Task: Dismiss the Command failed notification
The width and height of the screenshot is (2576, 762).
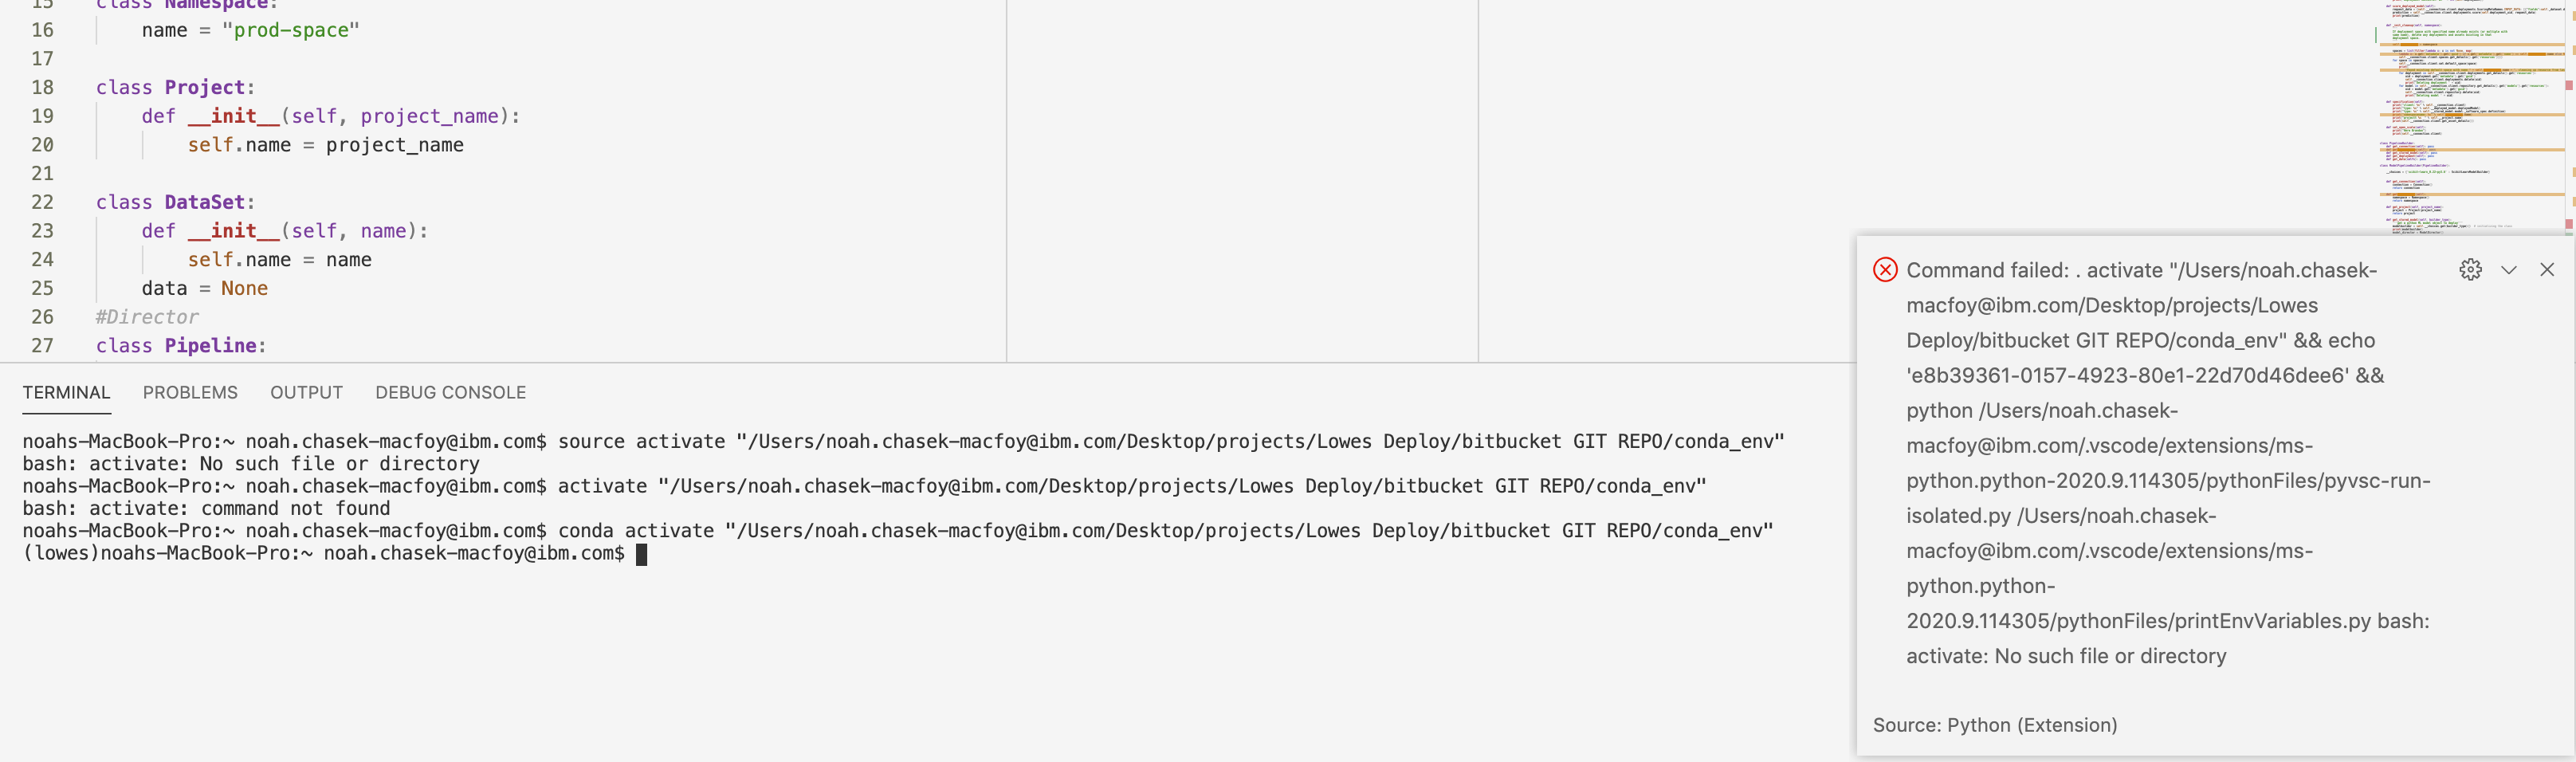Action: tap(2547, 269)
